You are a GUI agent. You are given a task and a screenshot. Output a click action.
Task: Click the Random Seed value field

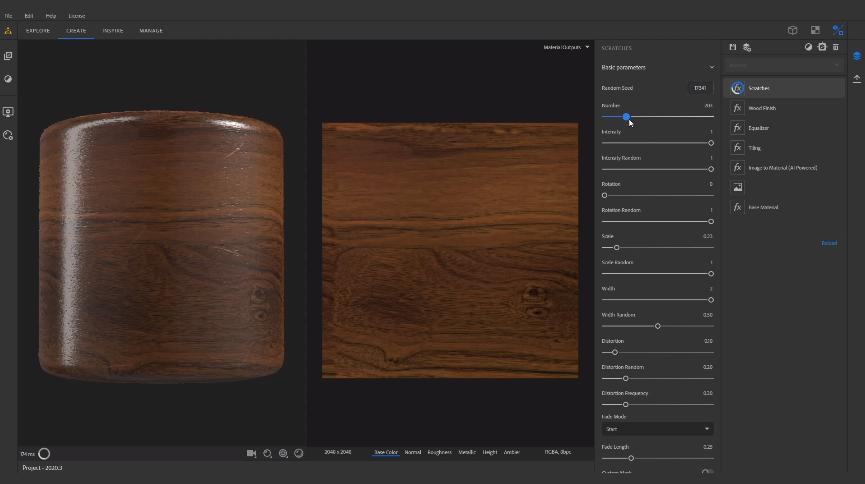700,88
